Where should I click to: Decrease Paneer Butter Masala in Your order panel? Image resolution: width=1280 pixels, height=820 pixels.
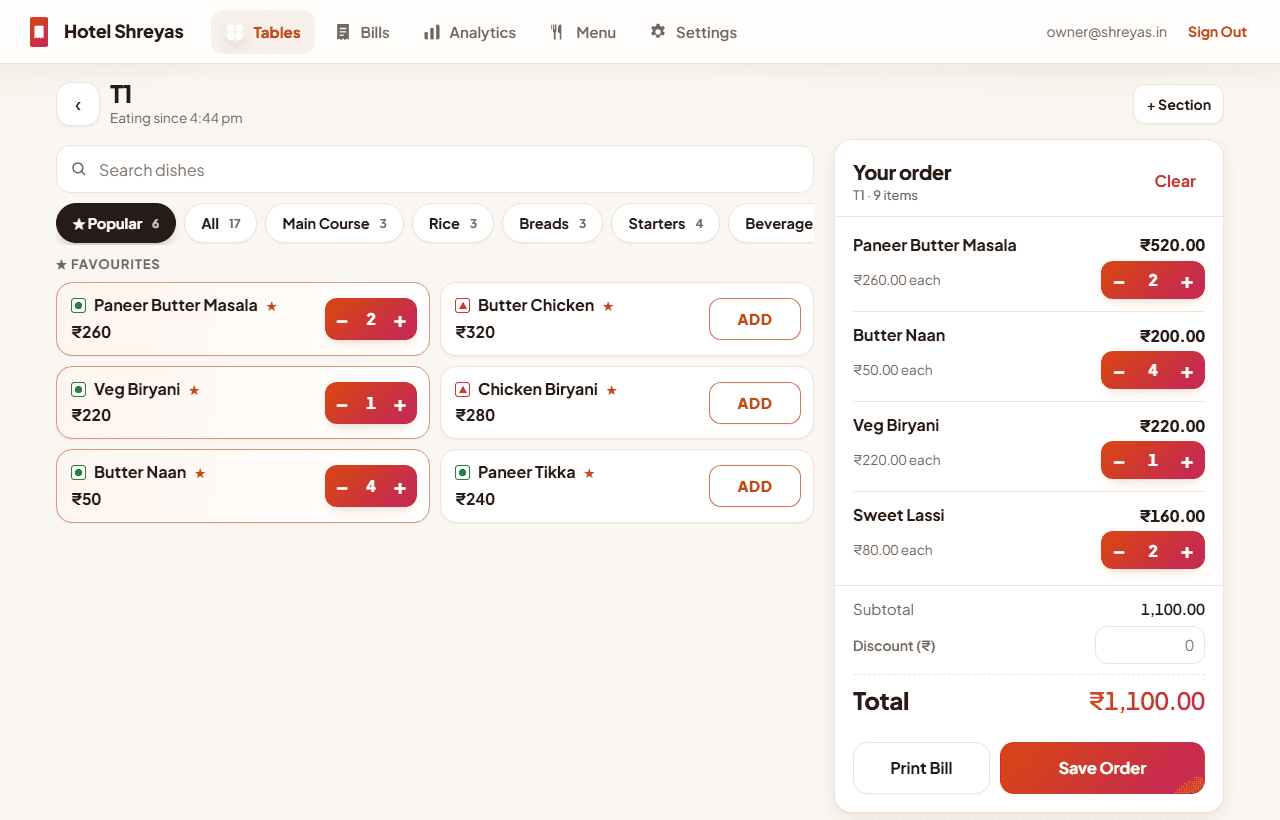1119,281
